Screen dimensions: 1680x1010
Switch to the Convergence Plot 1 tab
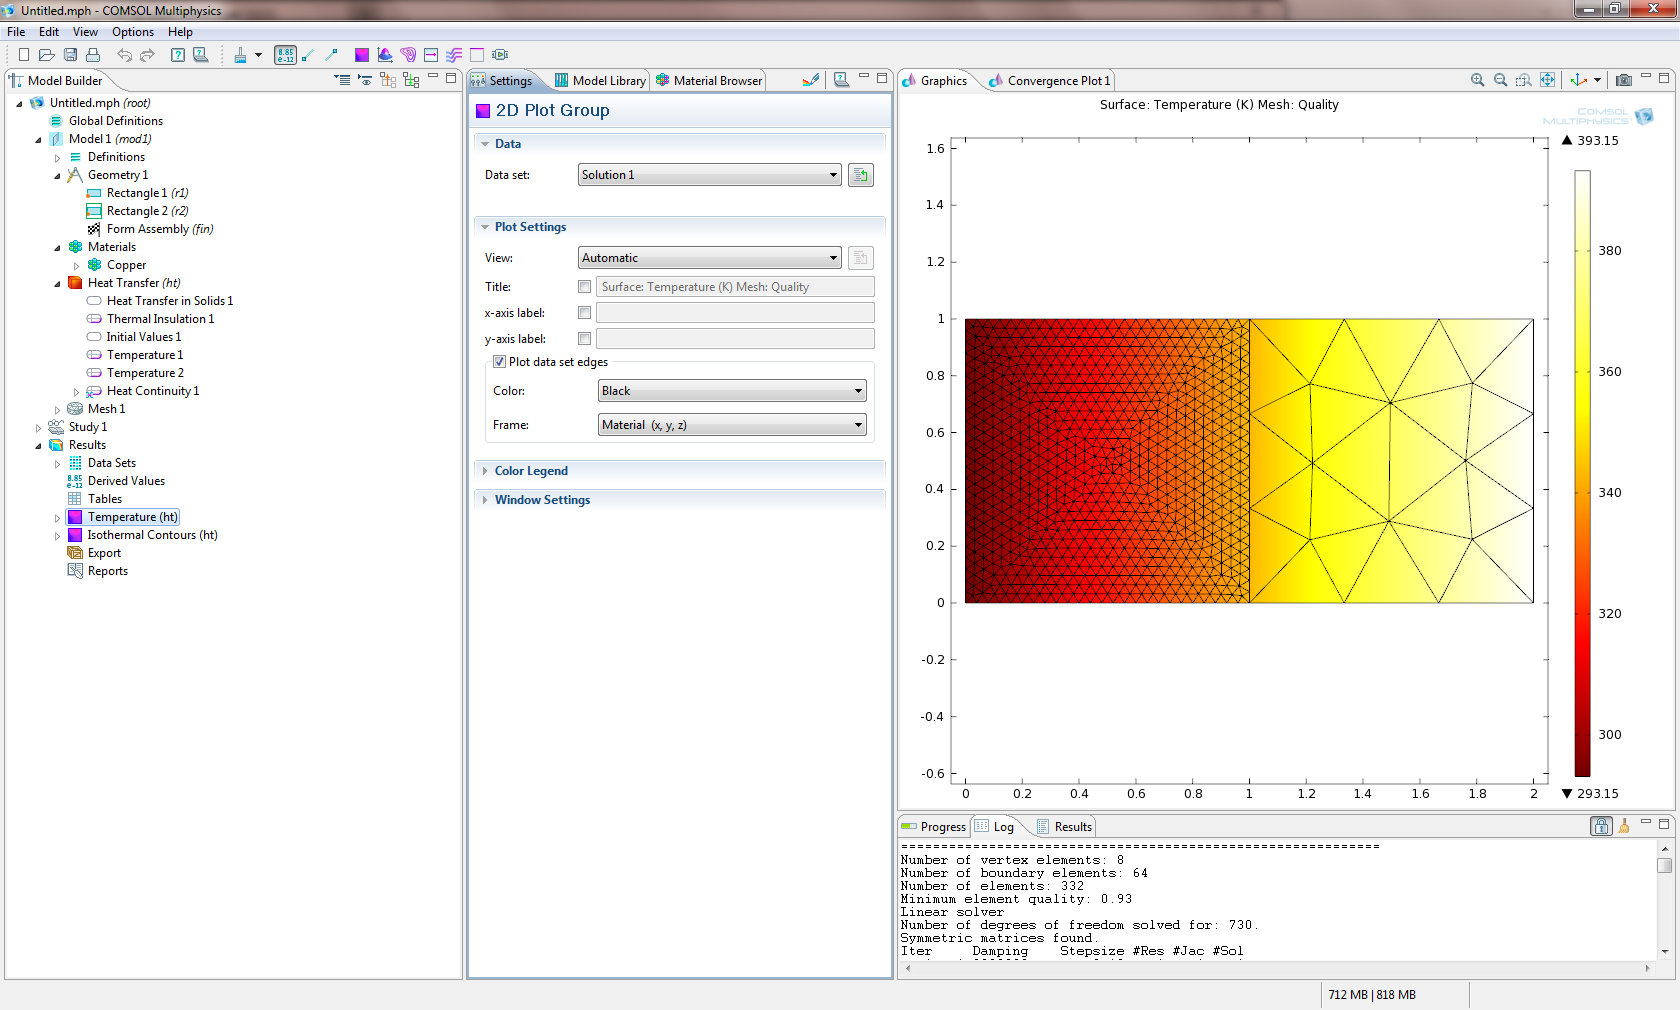coord(1058,81)
